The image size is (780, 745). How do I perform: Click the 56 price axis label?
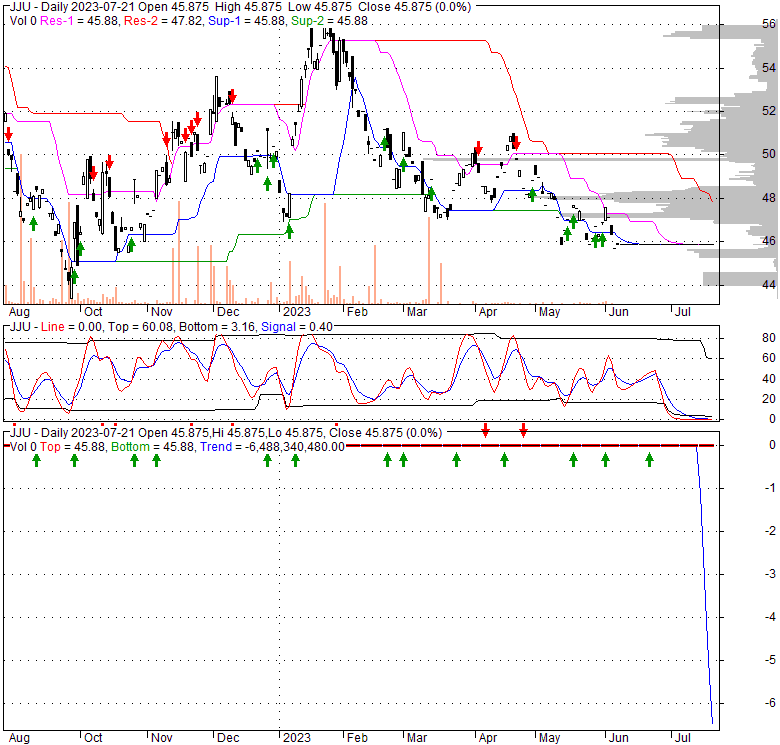pyautogui.click(x=769, y=24)
